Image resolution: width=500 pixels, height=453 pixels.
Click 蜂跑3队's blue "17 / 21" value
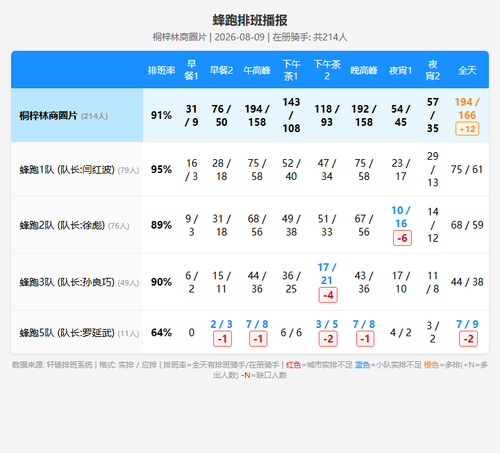[327, 274]
